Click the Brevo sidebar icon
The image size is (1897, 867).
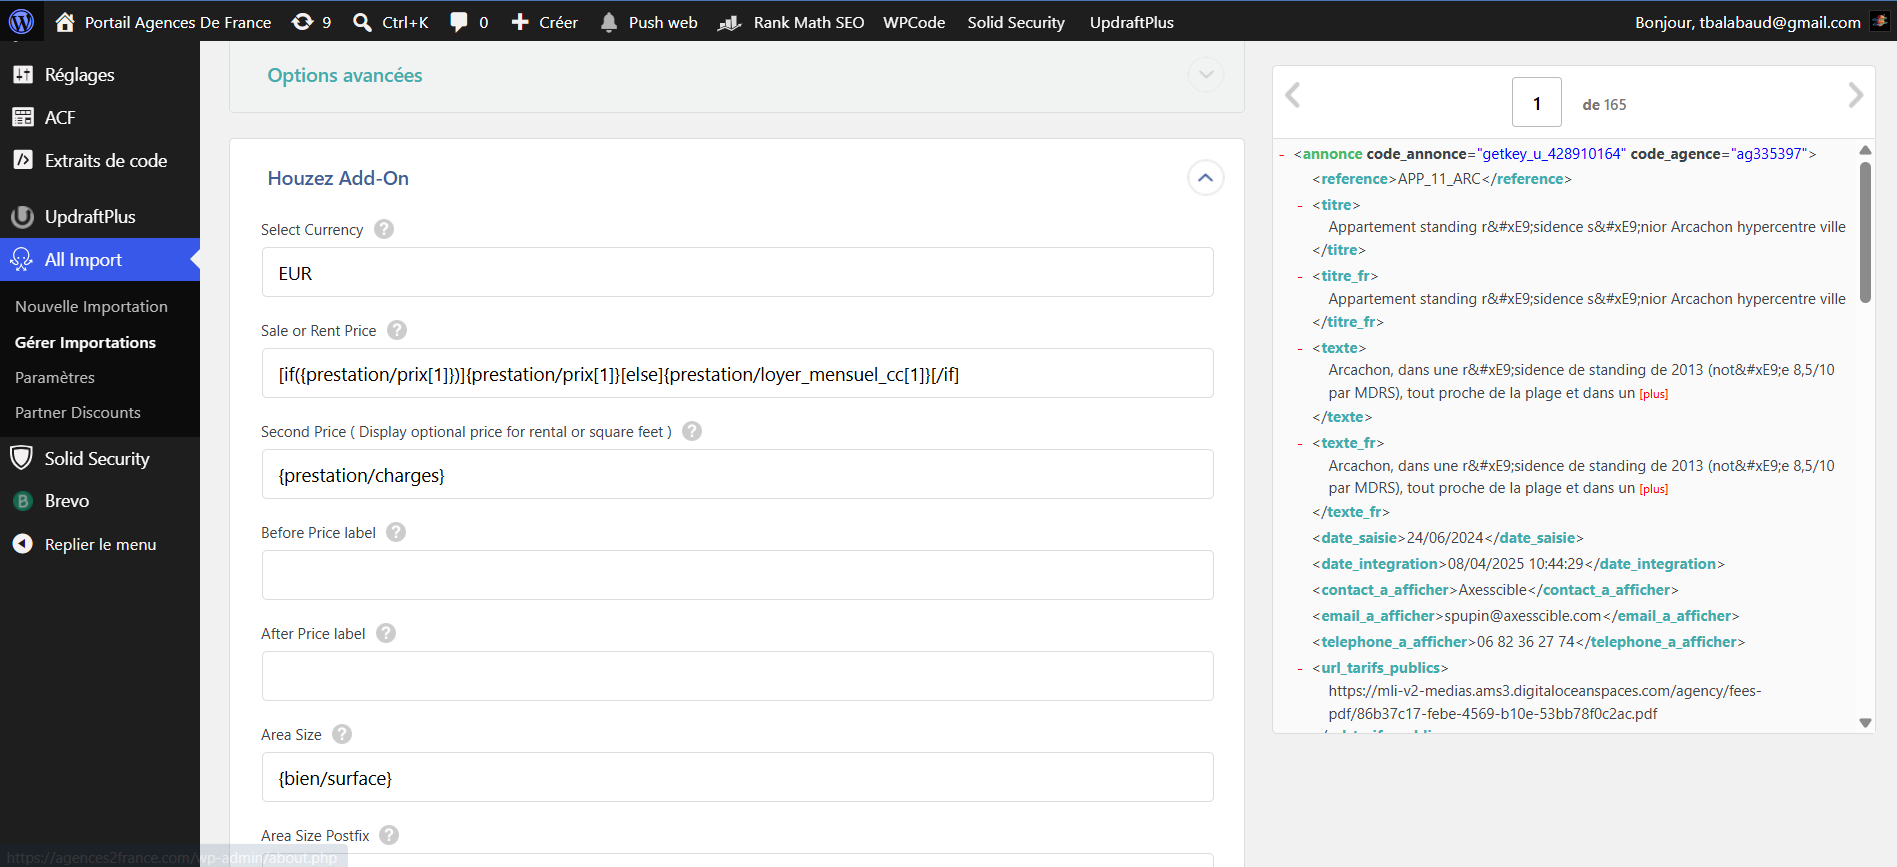(x=23, y=501)
